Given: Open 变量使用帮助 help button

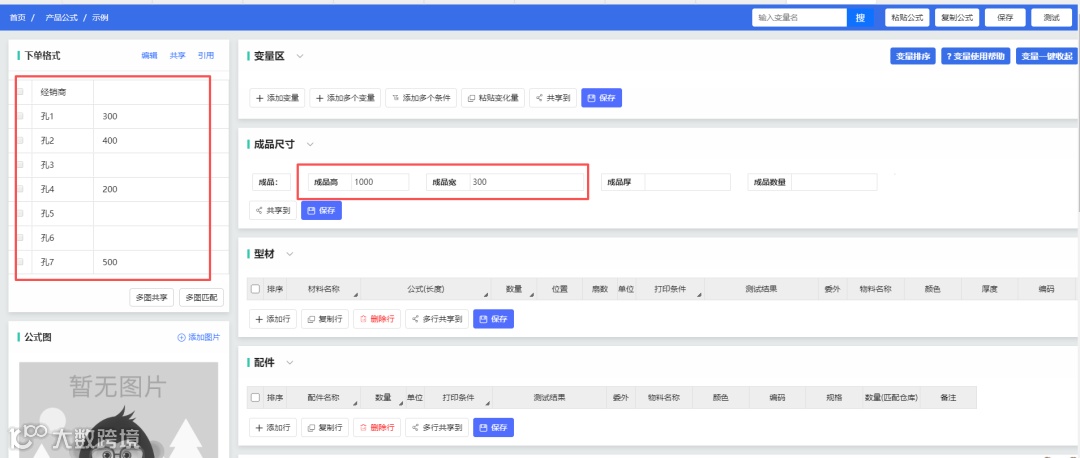Looking at the screenshot, I should (975, 56).
